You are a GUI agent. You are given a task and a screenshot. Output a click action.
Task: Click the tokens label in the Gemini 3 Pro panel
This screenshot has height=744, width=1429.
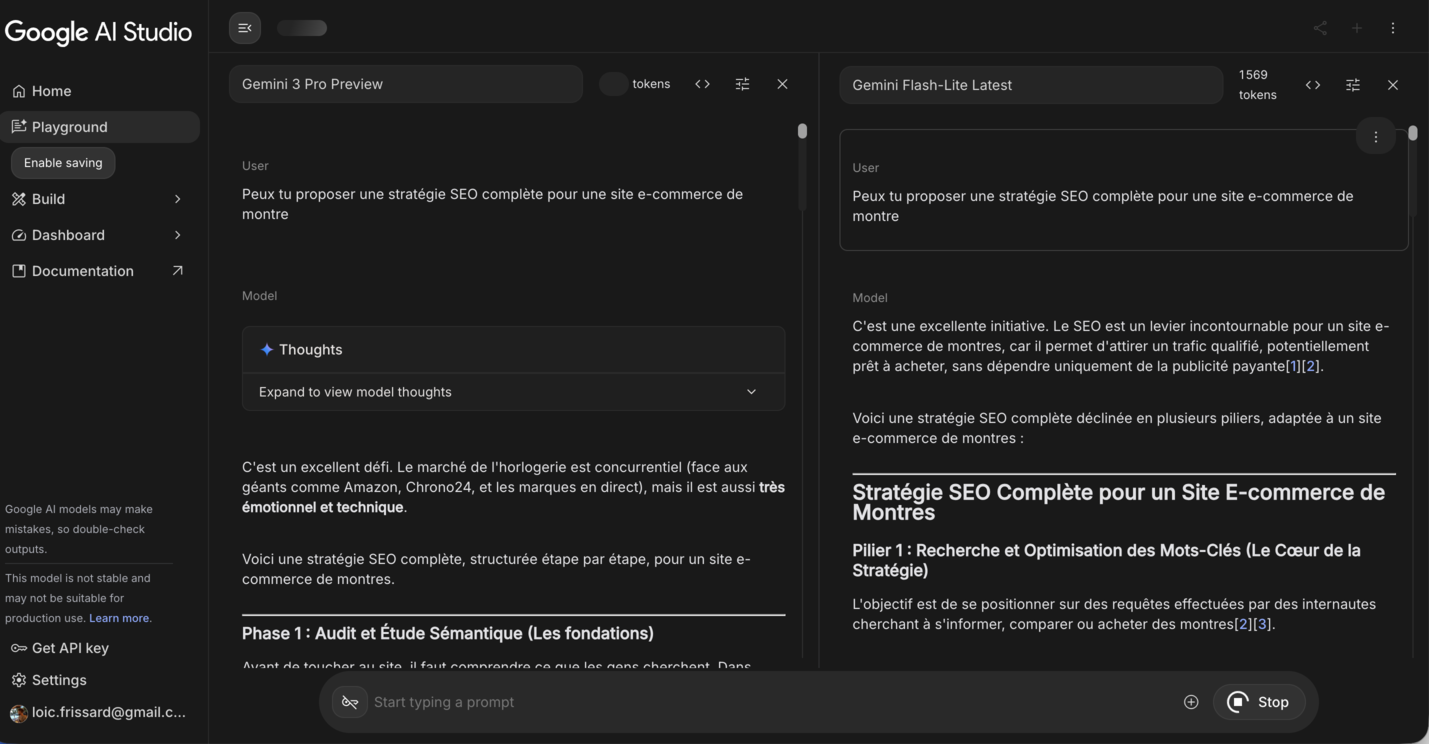[x=651, y=84]
